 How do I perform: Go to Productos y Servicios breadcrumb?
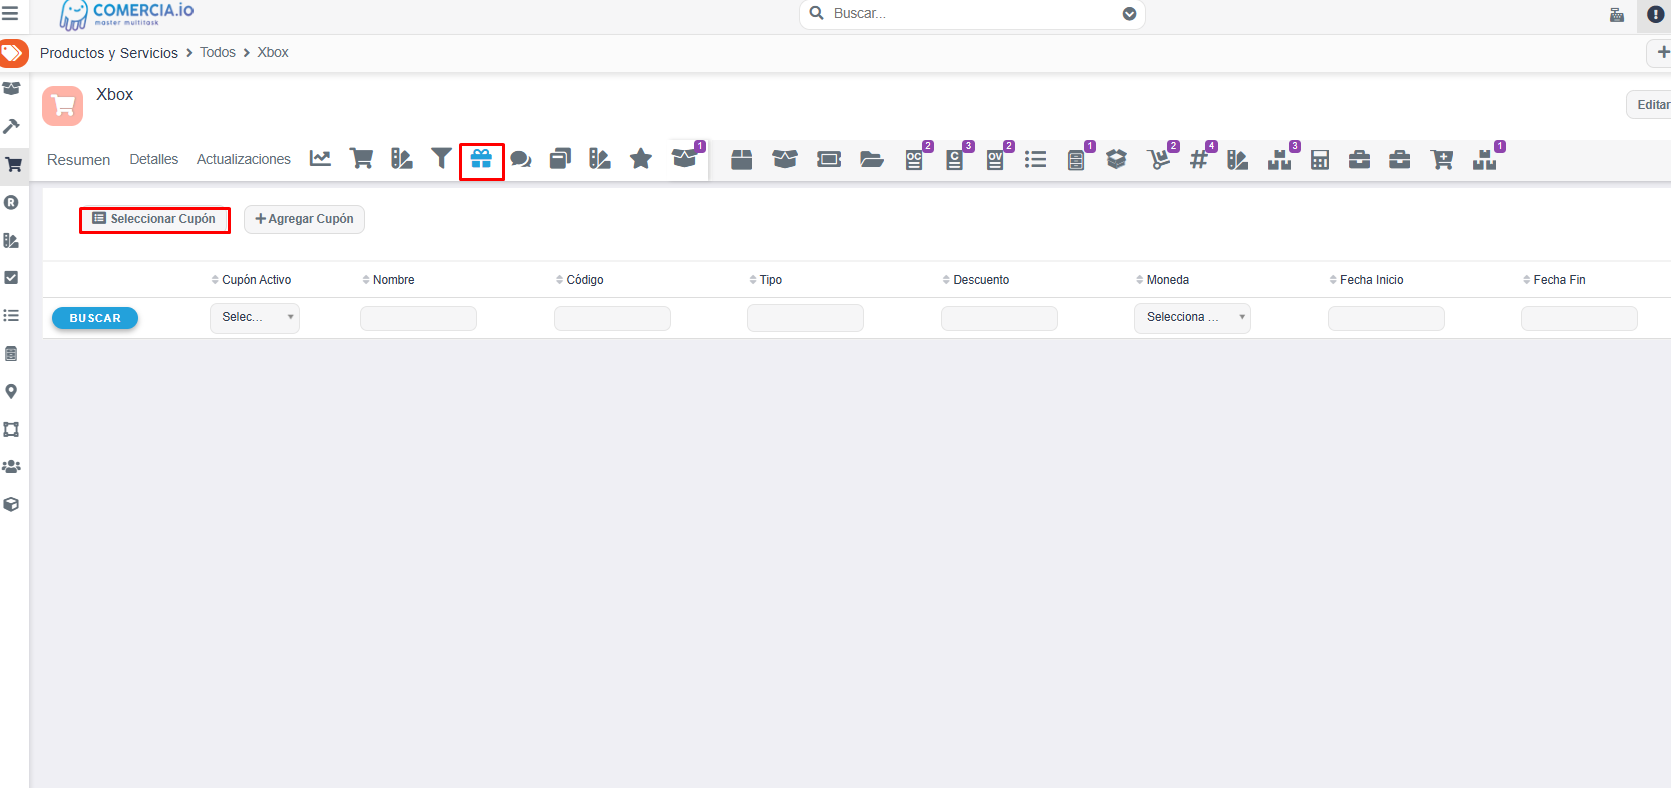click(109, 53)
